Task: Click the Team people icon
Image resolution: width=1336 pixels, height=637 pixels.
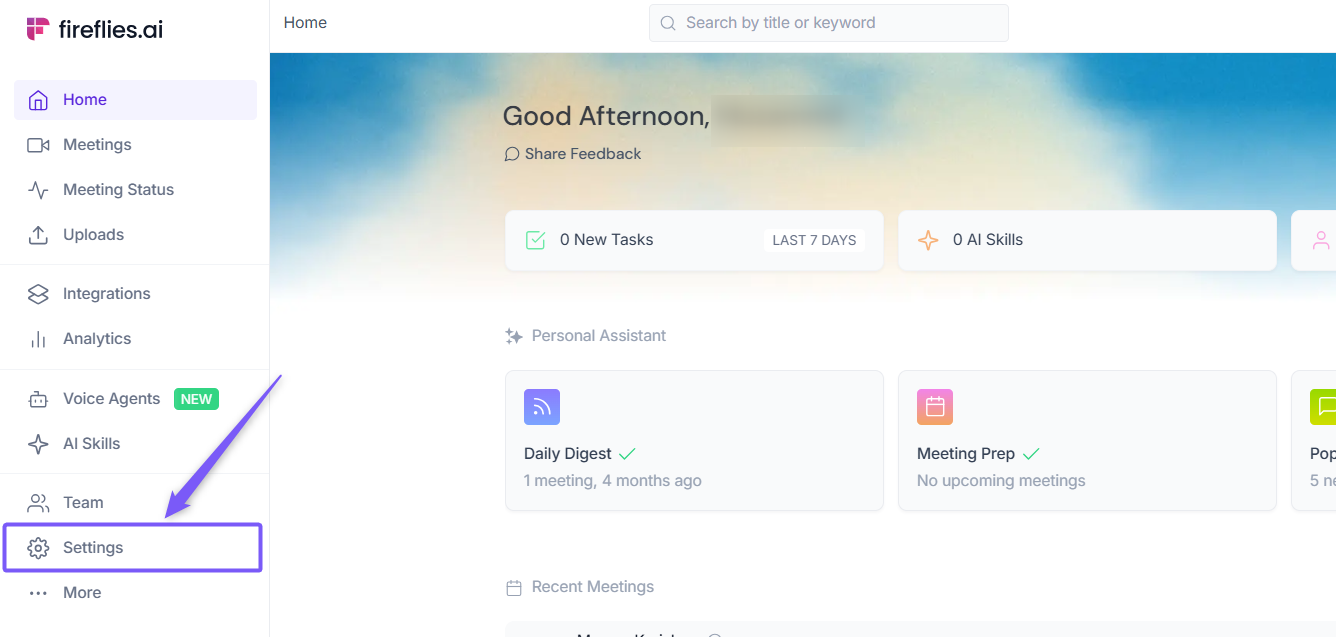Action: point(38,503)
